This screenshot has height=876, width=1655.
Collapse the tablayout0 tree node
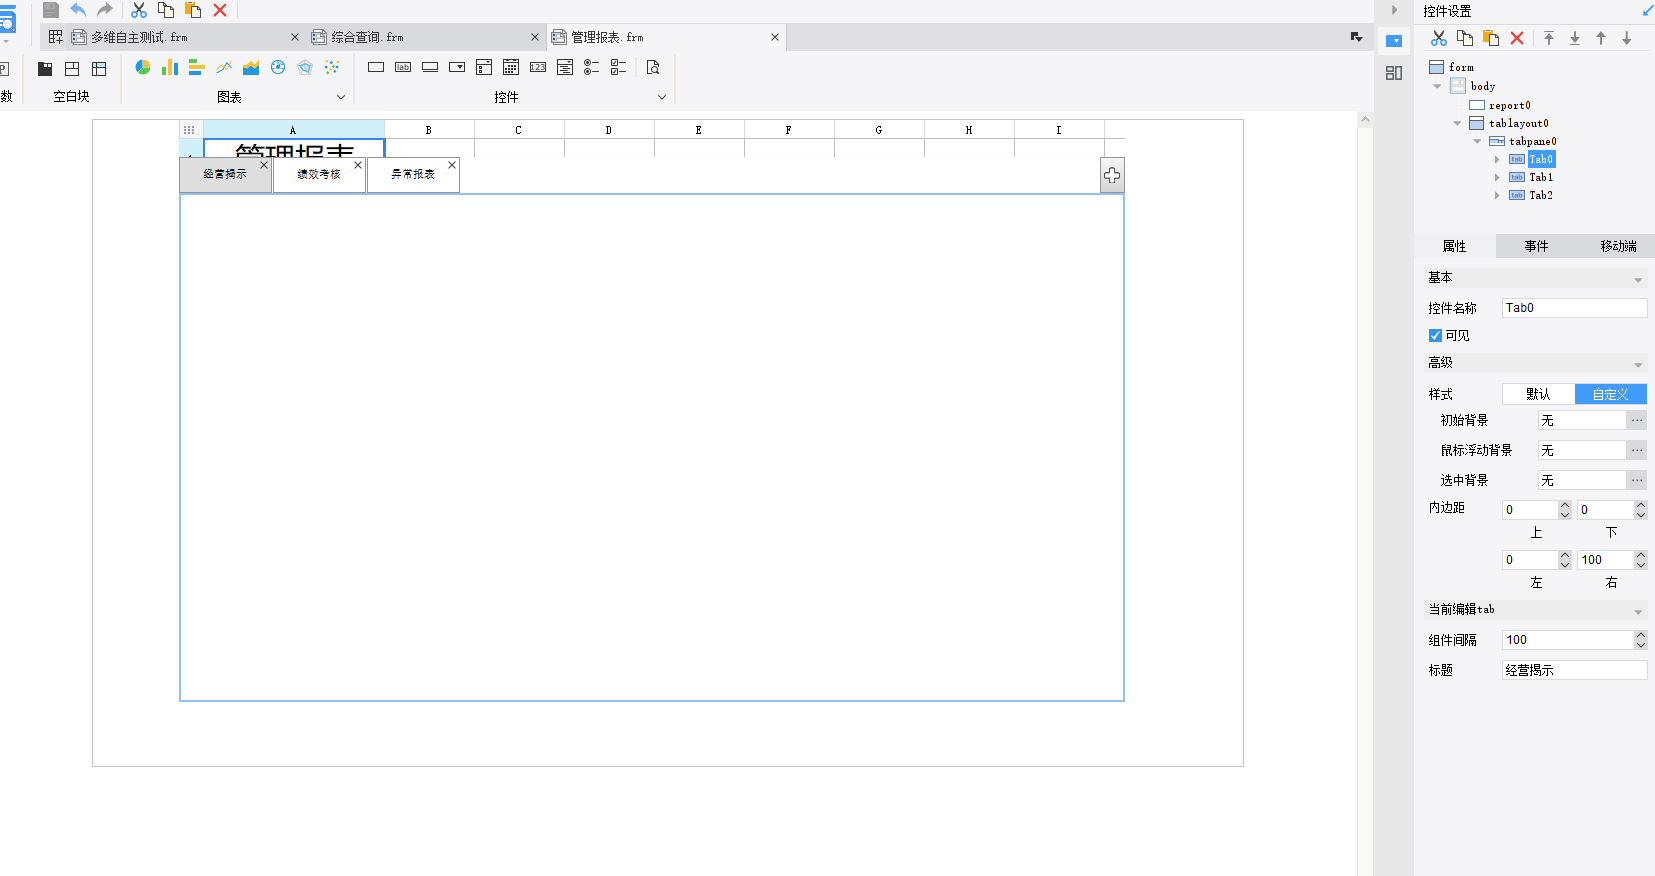[x=1457, y=123]
